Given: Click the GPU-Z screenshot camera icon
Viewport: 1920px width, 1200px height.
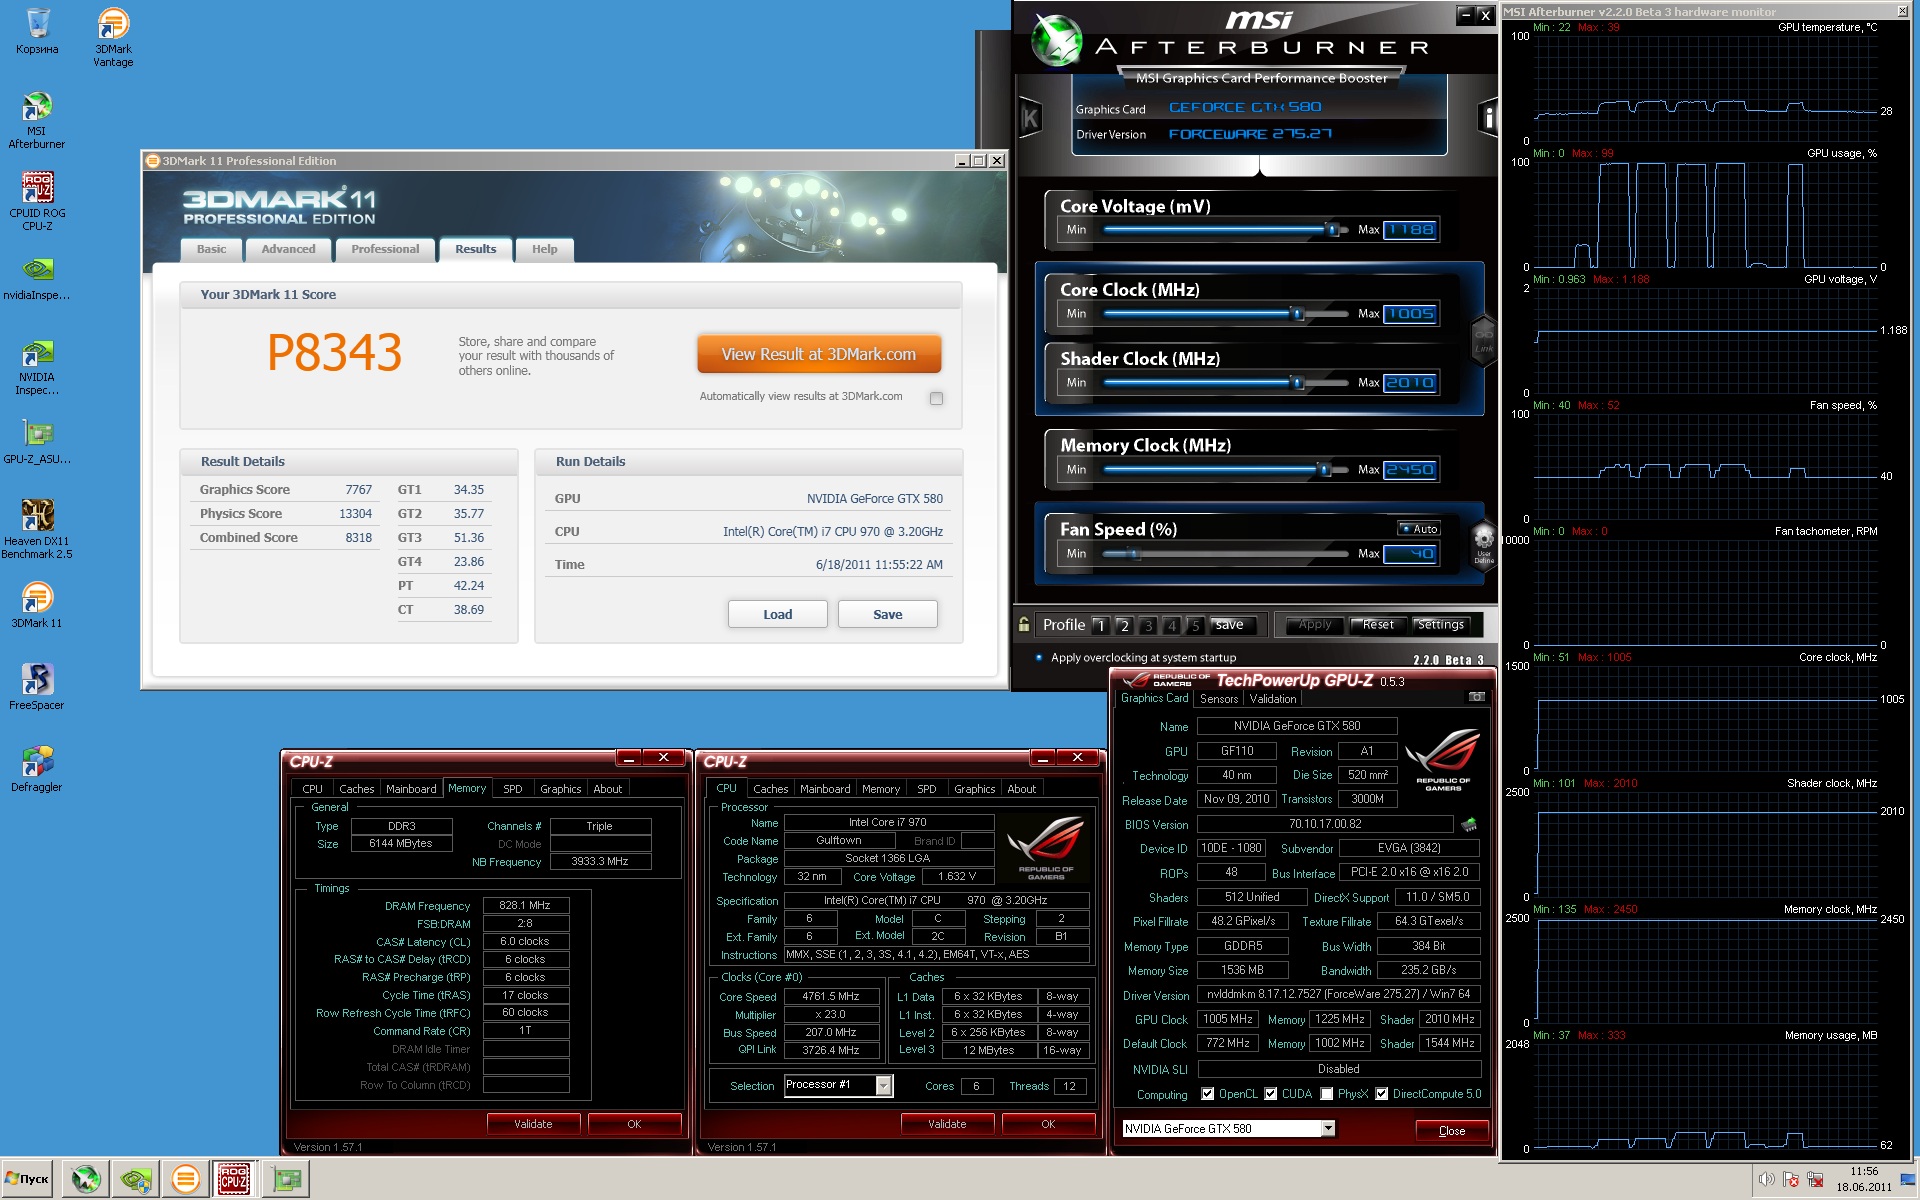Looking at the screenshot, I should click(1476, 697).
